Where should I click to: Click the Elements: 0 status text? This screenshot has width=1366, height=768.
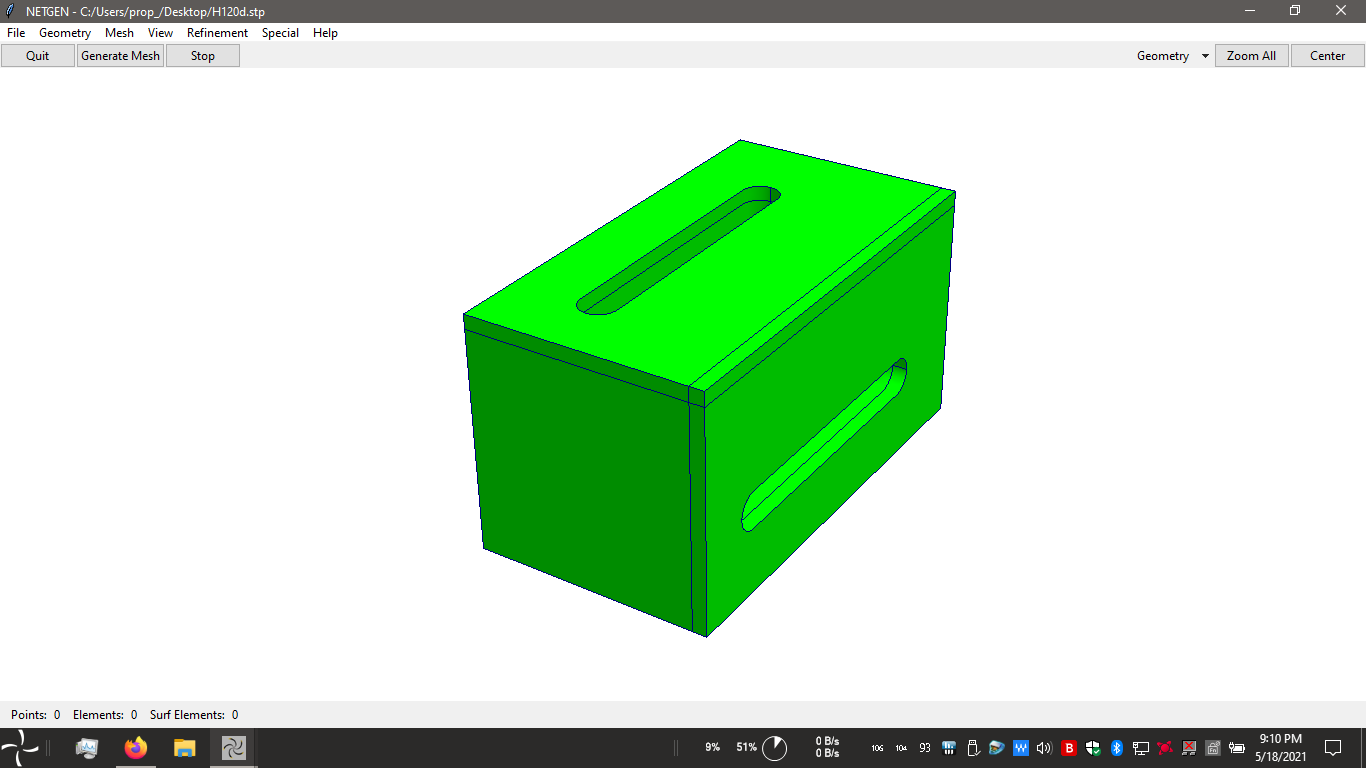105,715
